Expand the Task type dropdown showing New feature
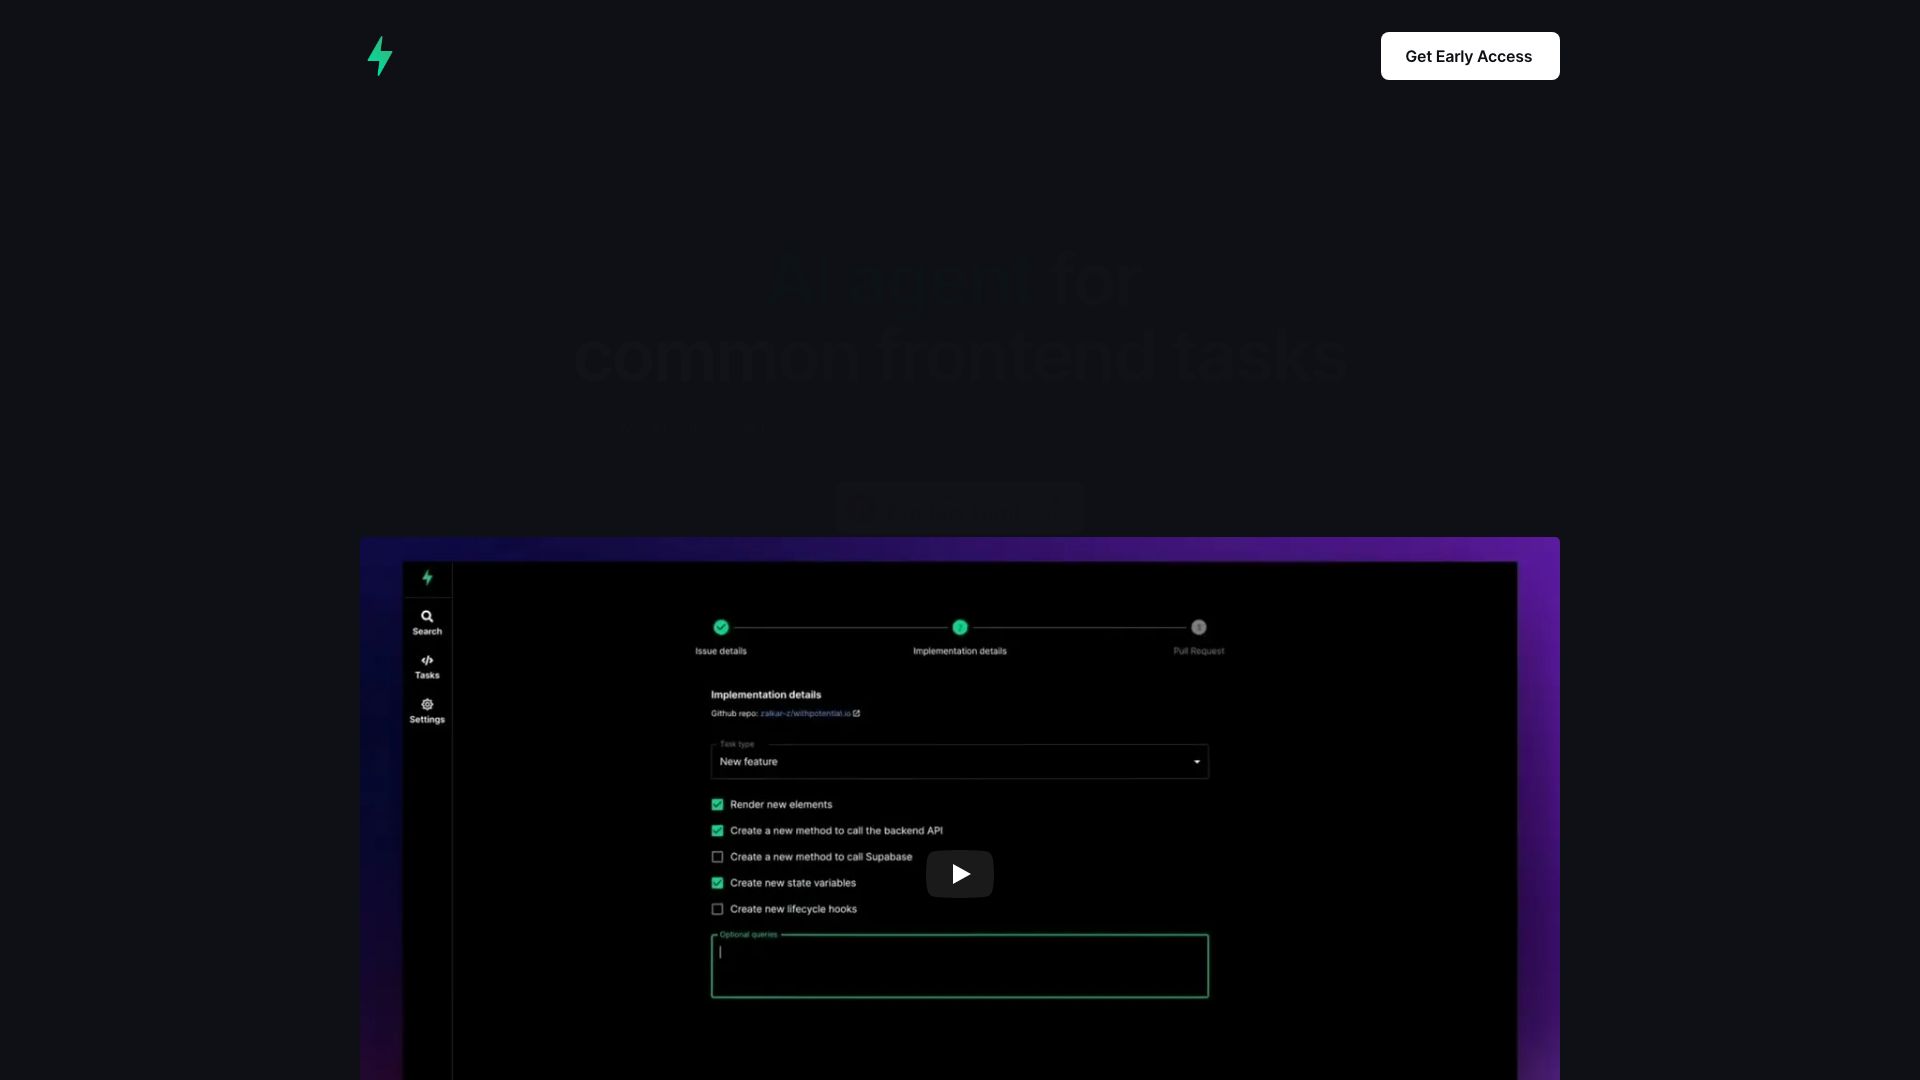The image size is (1920, 1080). 959,761
